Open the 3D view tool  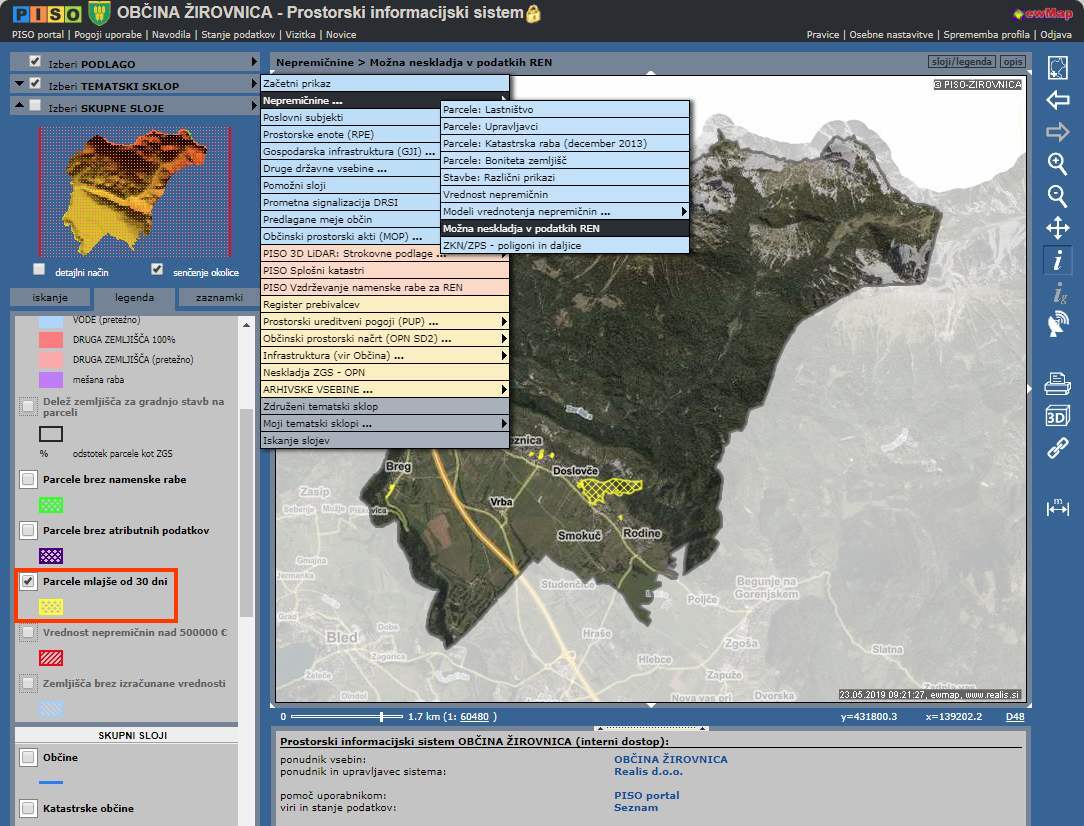(x=1057, y=416)
